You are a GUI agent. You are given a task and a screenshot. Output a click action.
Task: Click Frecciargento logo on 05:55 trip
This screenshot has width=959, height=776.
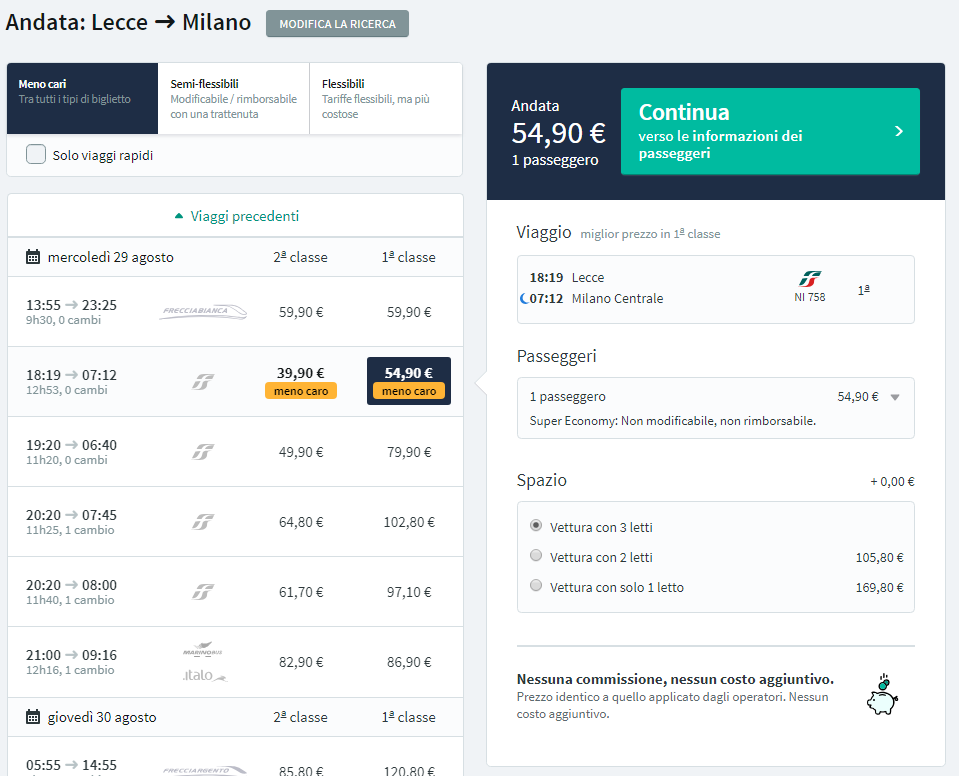(205, 770)
